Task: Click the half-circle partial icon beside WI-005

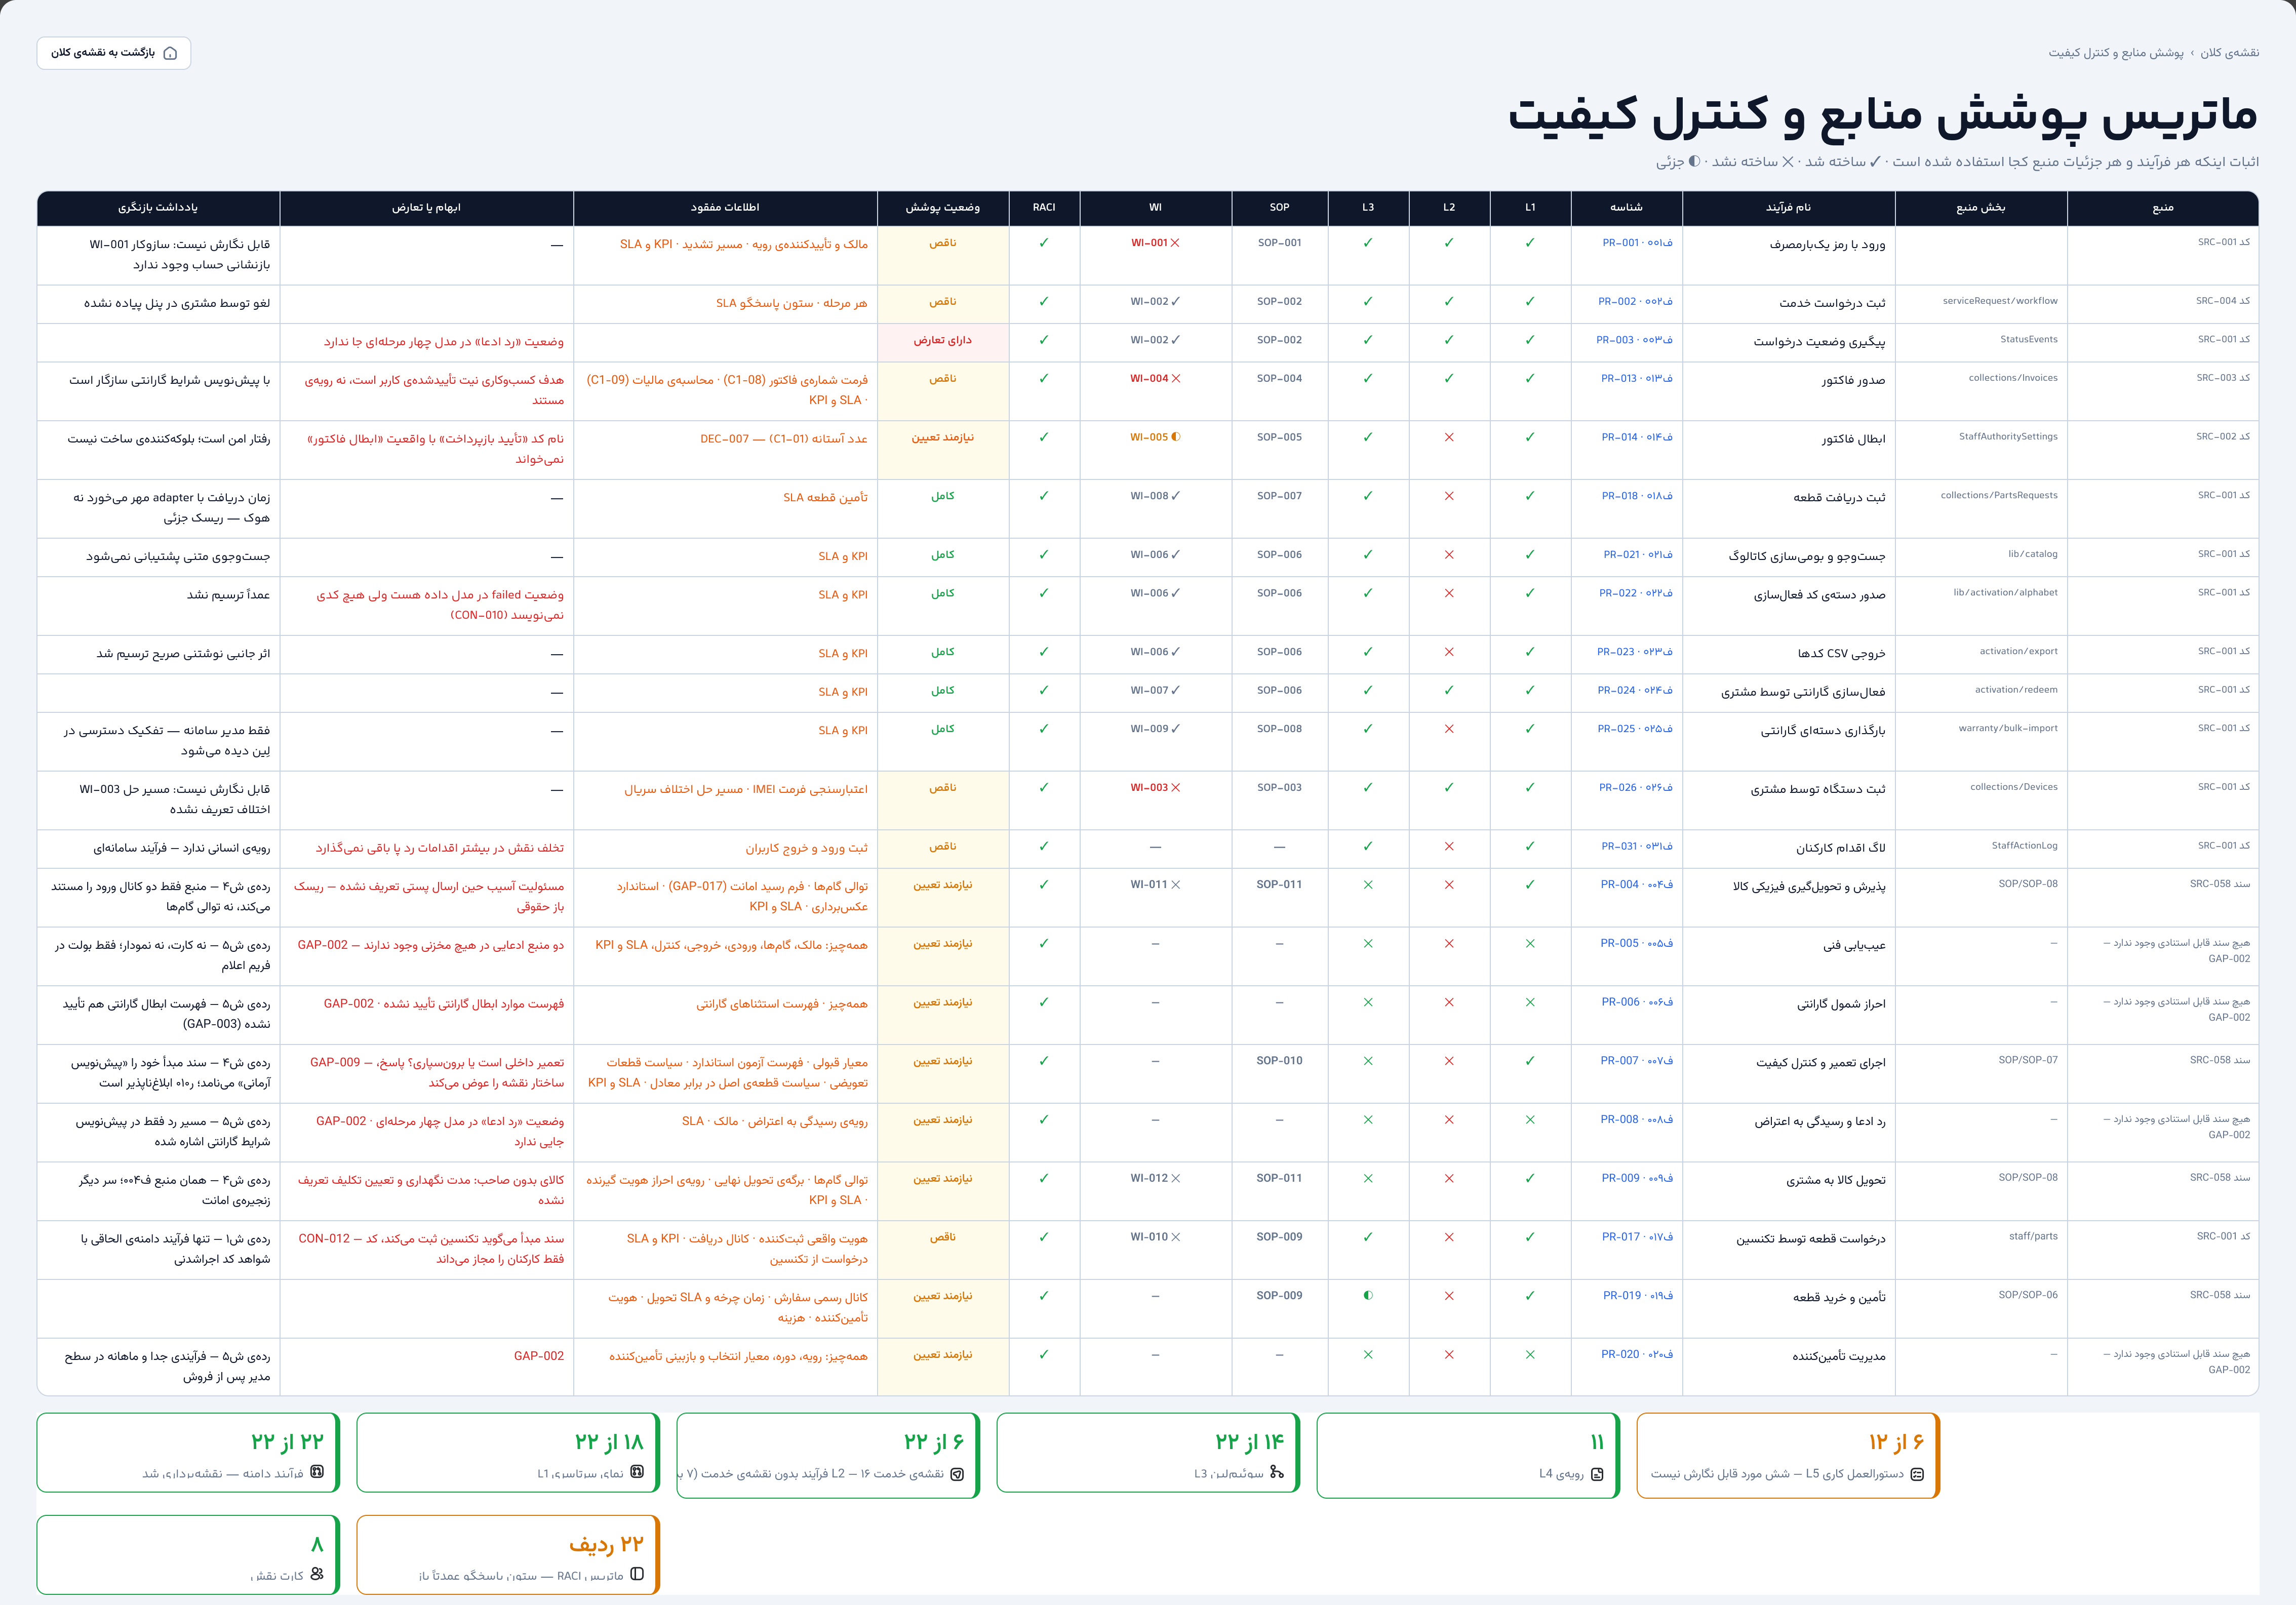Action: pyautogui.click(x=1176, y=437)
